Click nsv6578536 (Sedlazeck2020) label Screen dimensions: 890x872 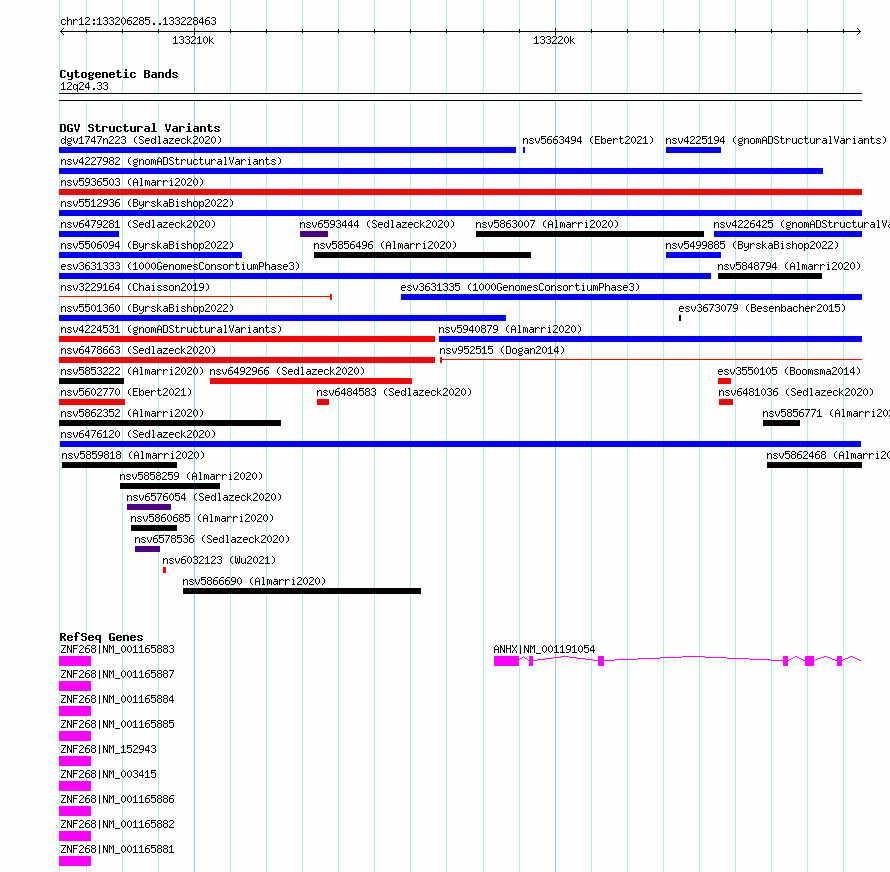click(x=212, y=539)
